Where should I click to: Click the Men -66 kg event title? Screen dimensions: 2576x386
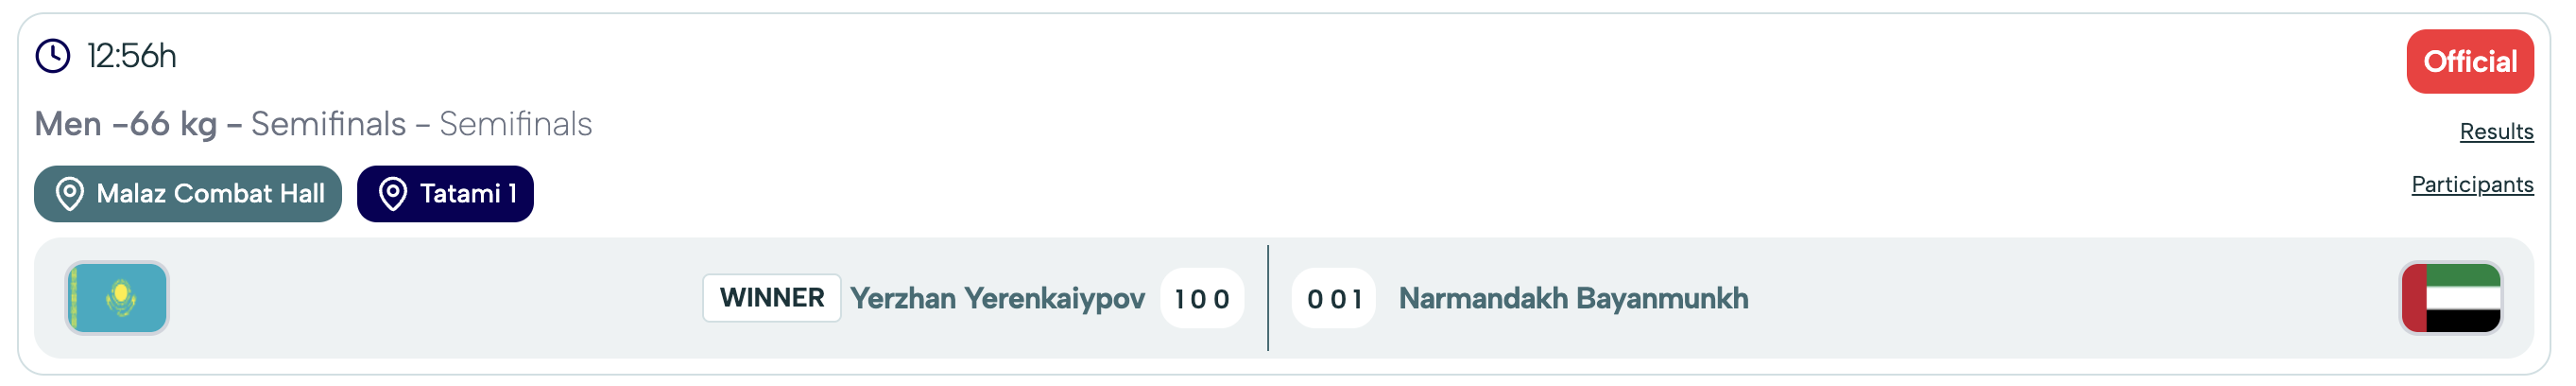126,124
